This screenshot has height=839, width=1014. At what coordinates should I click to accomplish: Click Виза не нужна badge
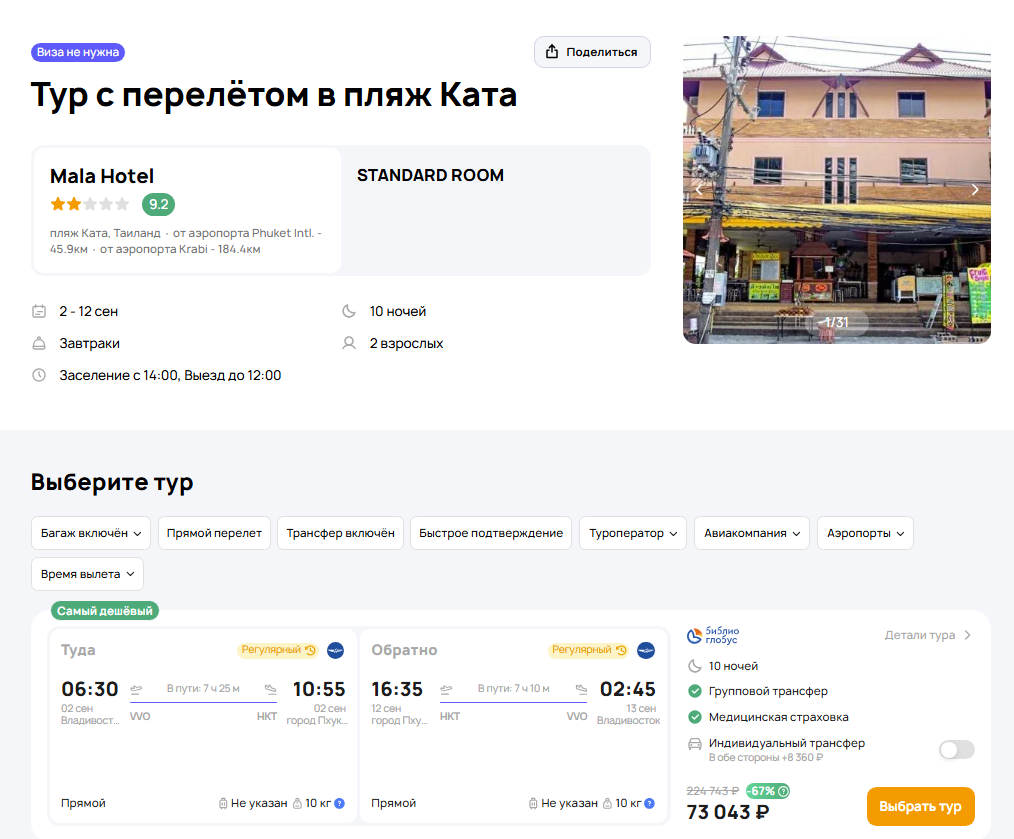point(78,52)
